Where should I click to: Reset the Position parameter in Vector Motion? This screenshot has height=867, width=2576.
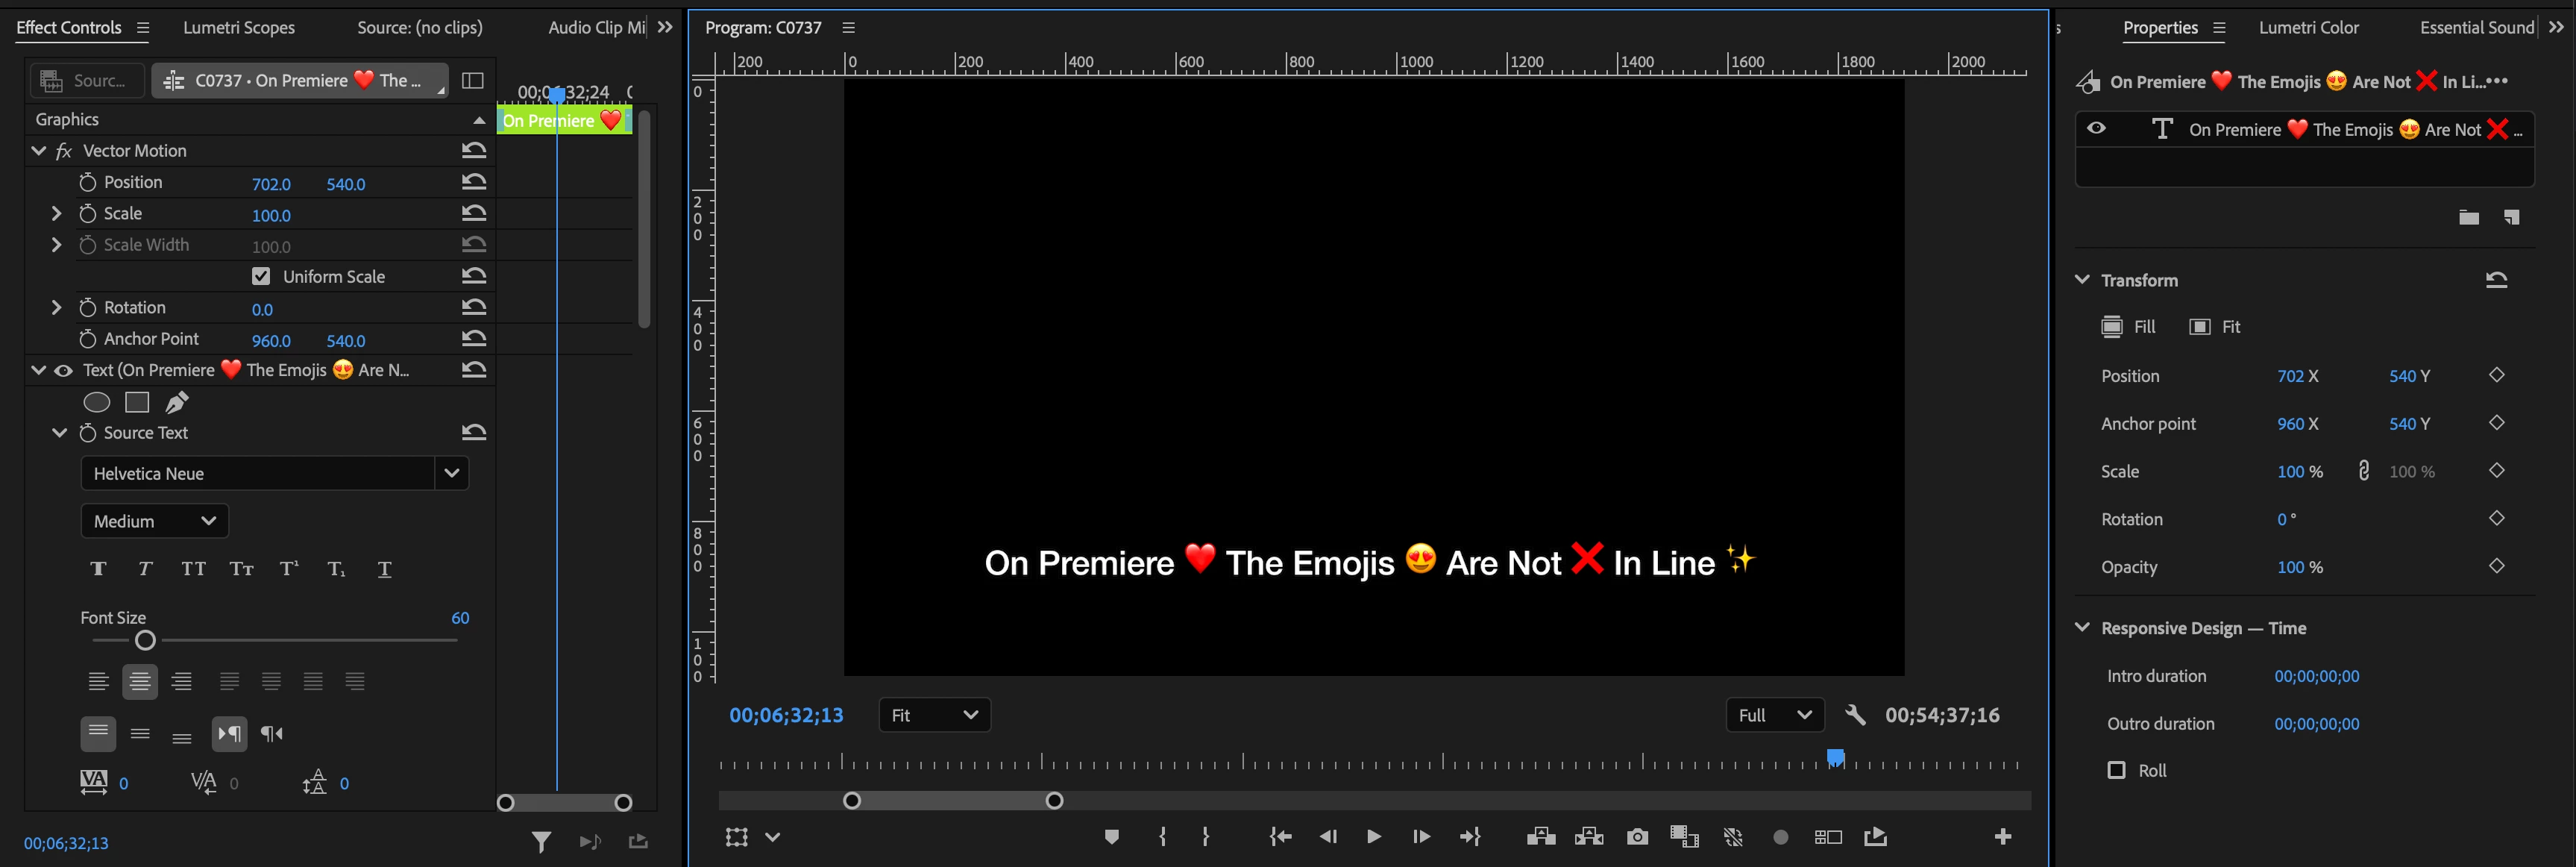[474, 182]
